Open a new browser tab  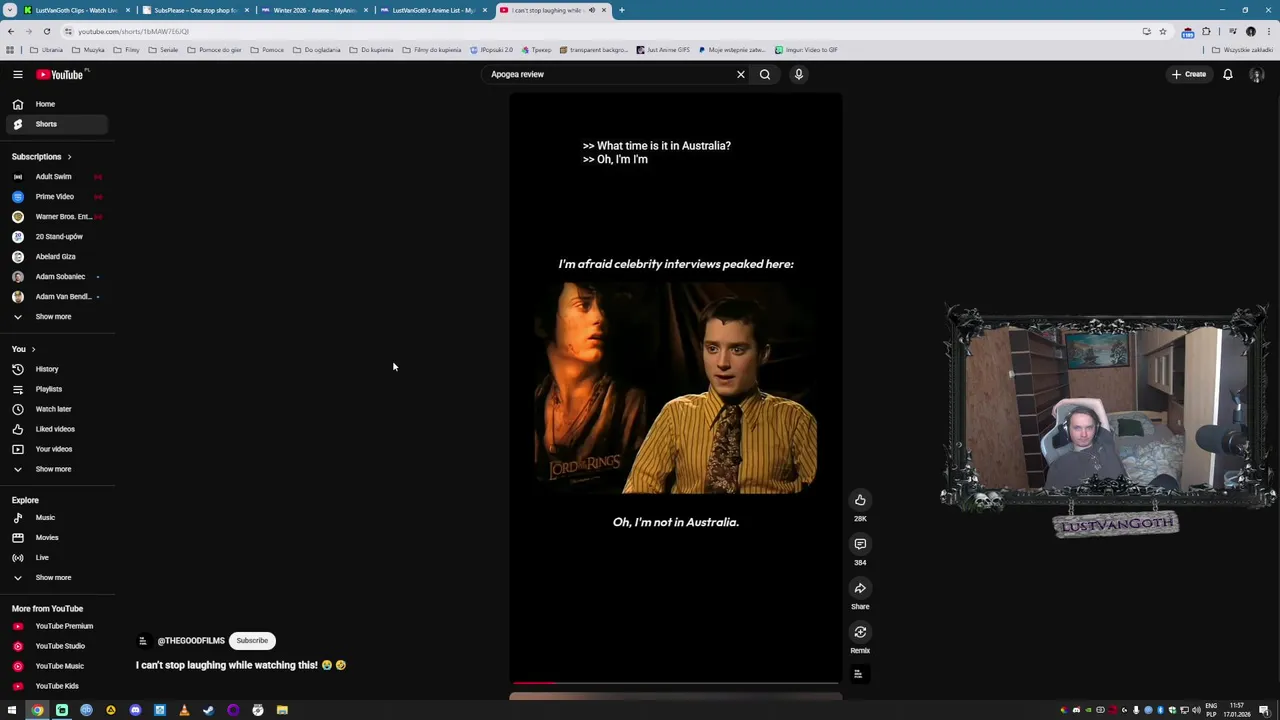click(x=621, y=10)
